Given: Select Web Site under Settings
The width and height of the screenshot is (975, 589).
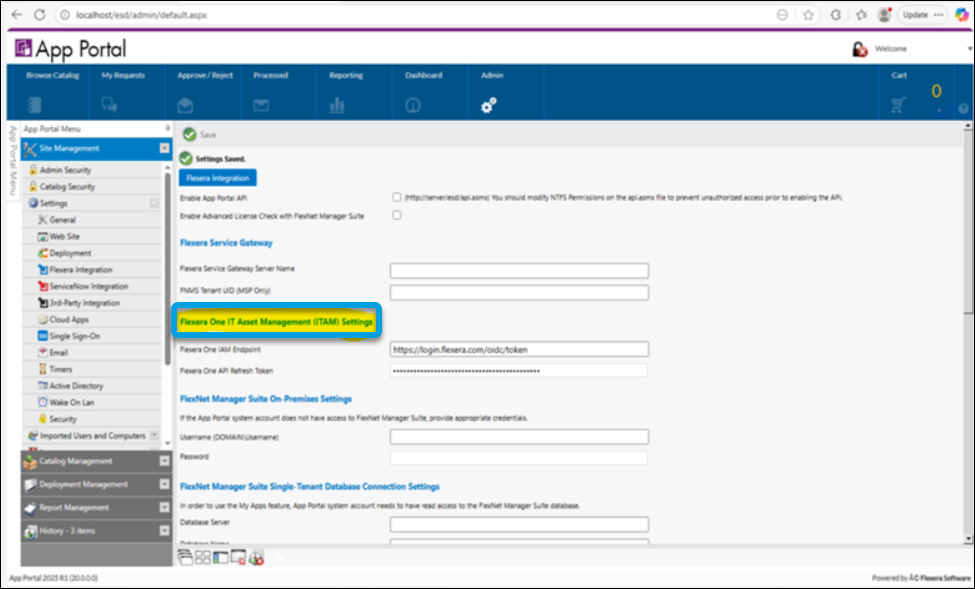Looking at the screenshot, I should (65, 236).
